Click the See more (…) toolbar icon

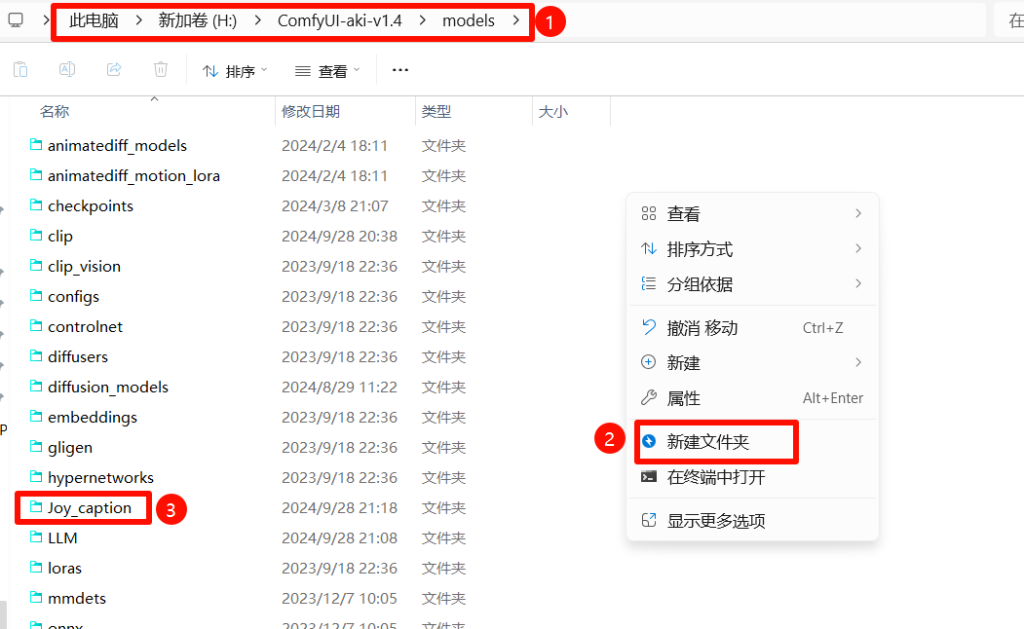tap(400, 70)
